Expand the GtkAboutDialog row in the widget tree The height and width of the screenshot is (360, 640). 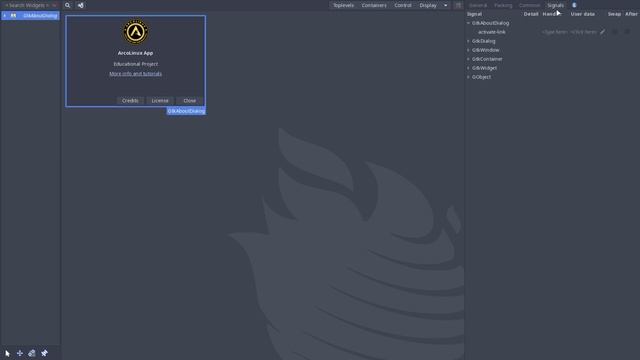point(5,16)
